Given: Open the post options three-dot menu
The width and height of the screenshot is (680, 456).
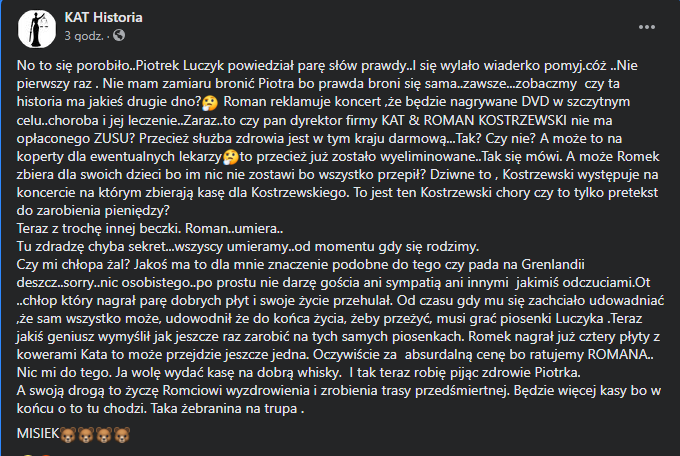Looking at the screenshot, I should (x=647, y=27).
